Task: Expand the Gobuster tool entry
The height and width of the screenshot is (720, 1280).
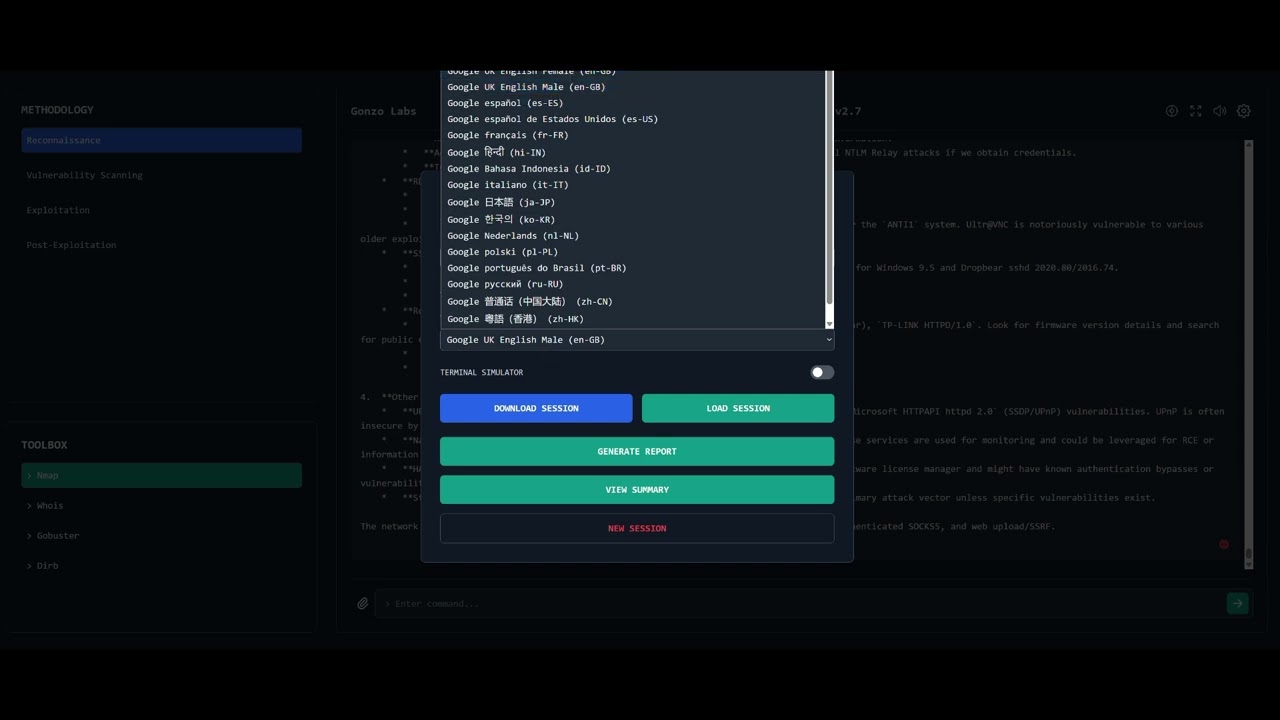Action: coord(161,536)
